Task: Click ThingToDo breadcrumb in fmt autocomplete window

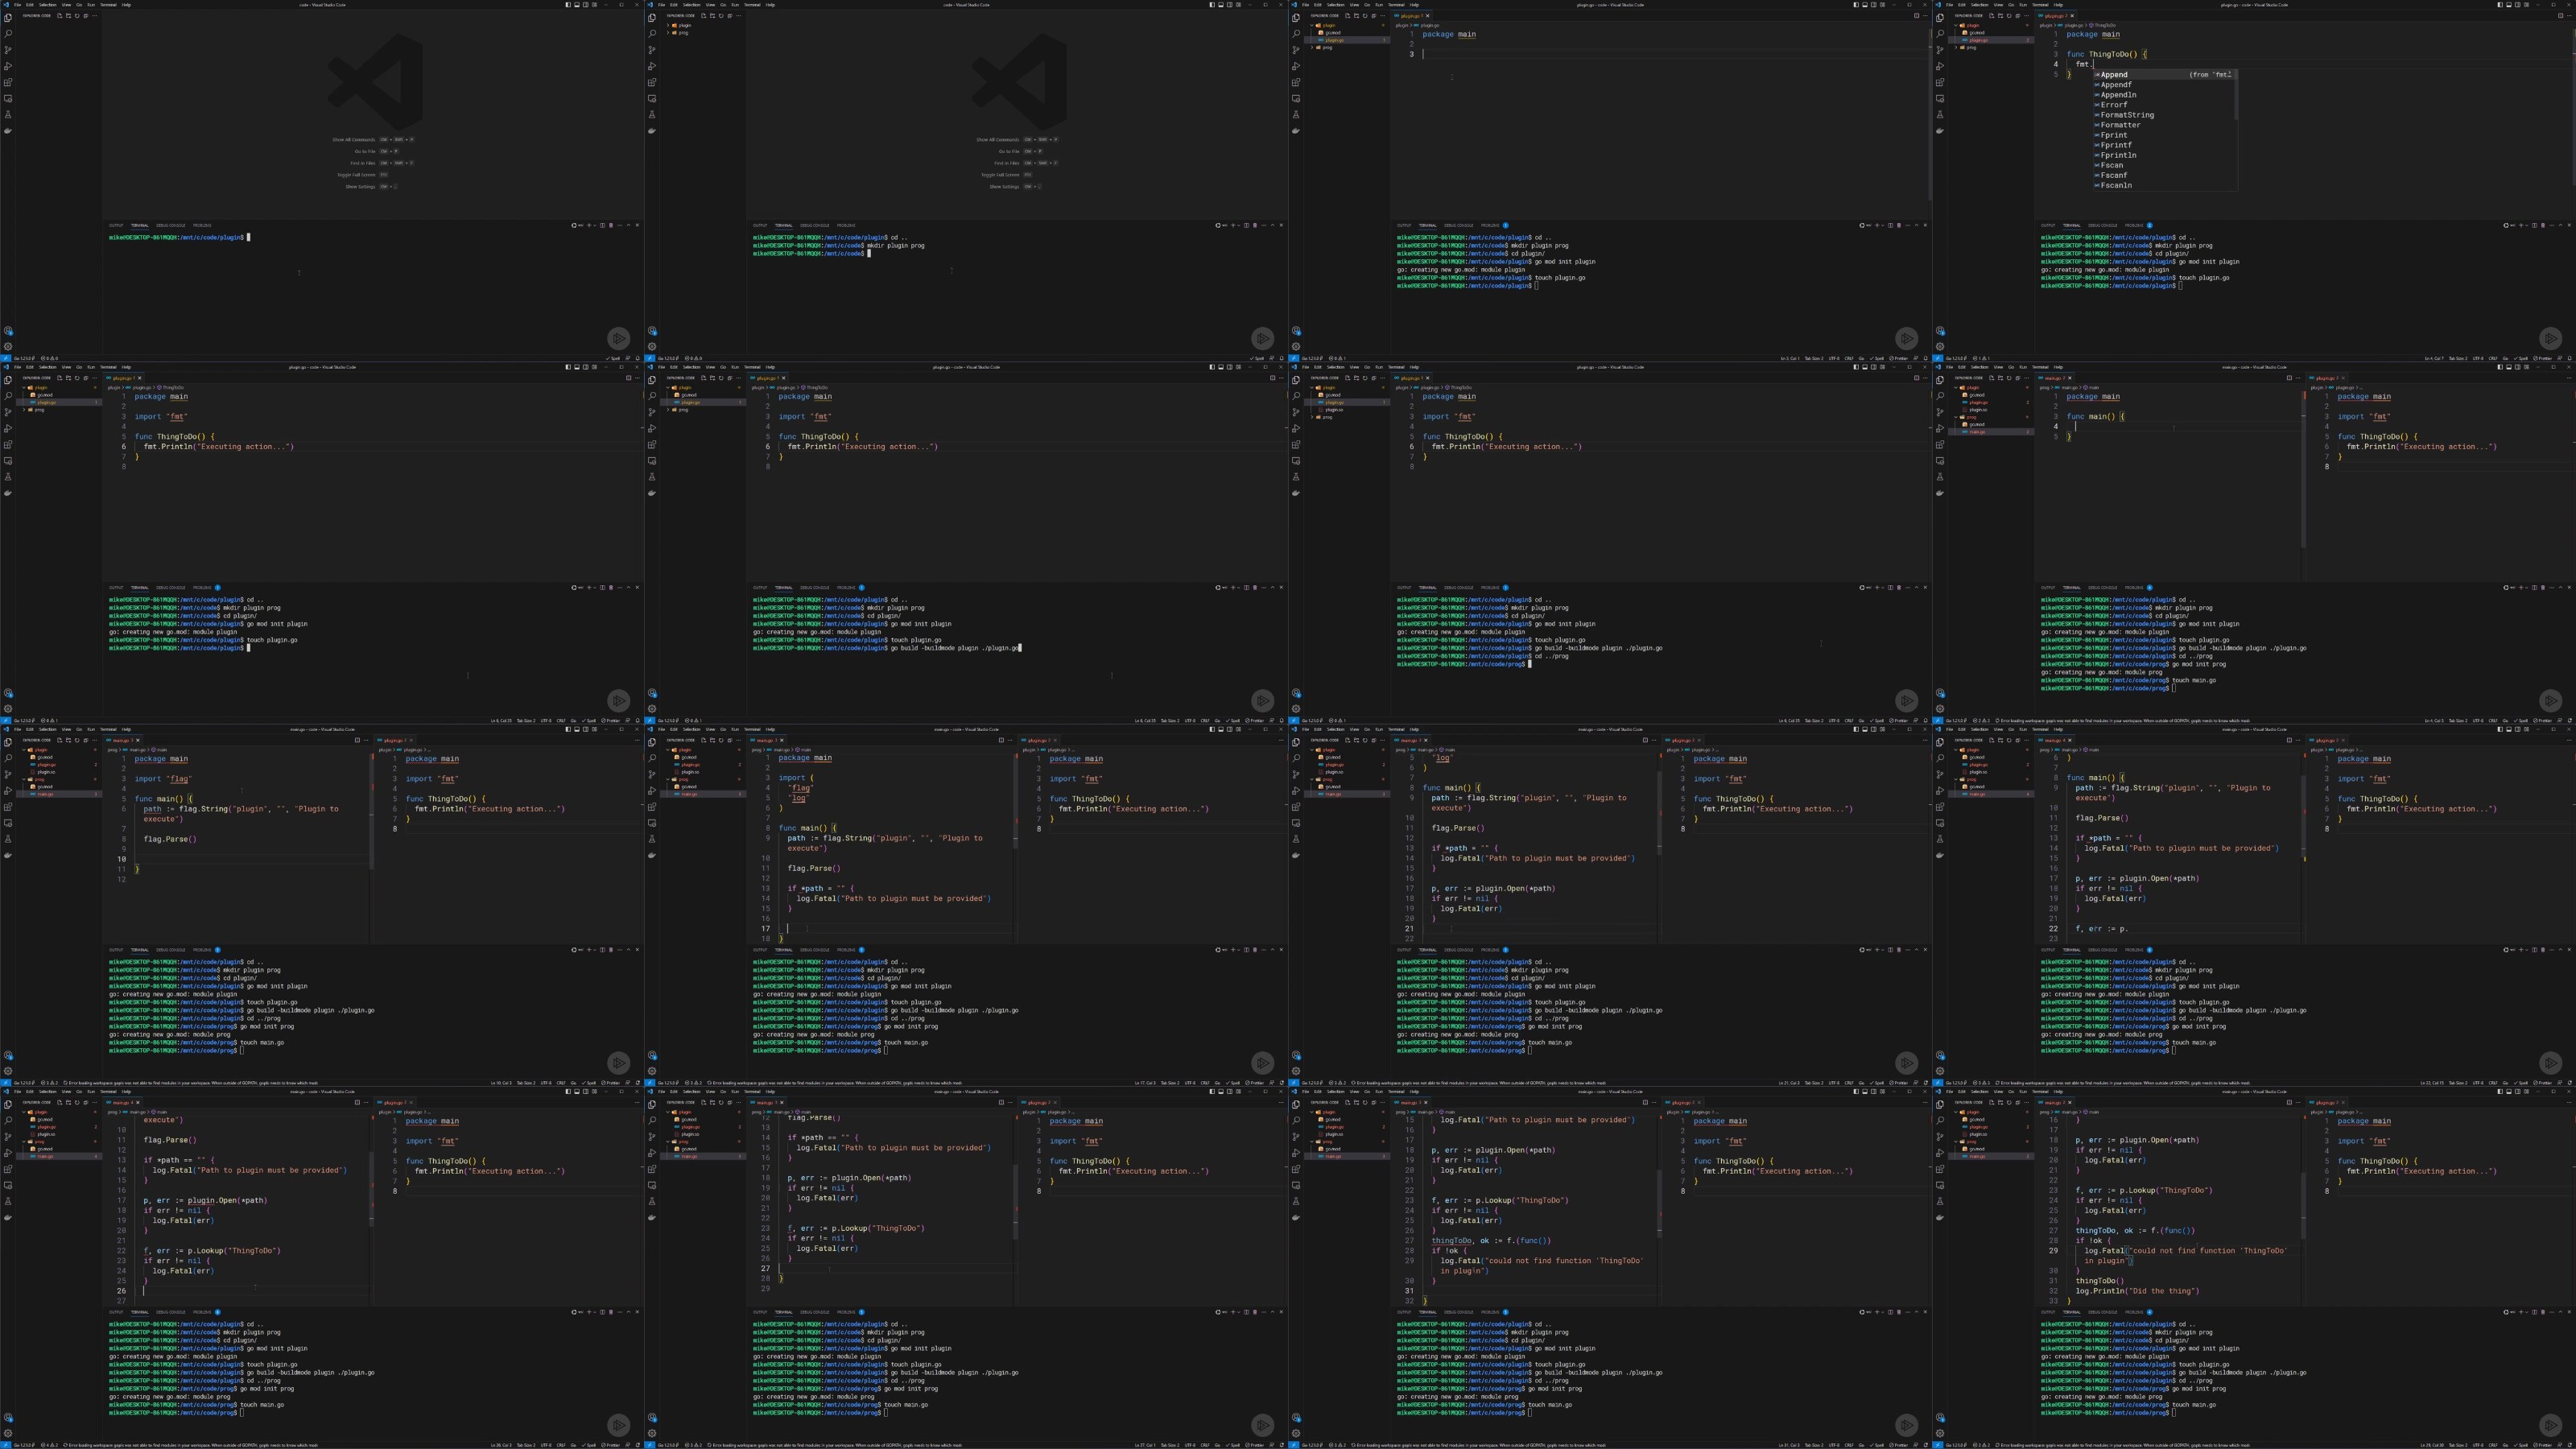Action: point(2103,25)
